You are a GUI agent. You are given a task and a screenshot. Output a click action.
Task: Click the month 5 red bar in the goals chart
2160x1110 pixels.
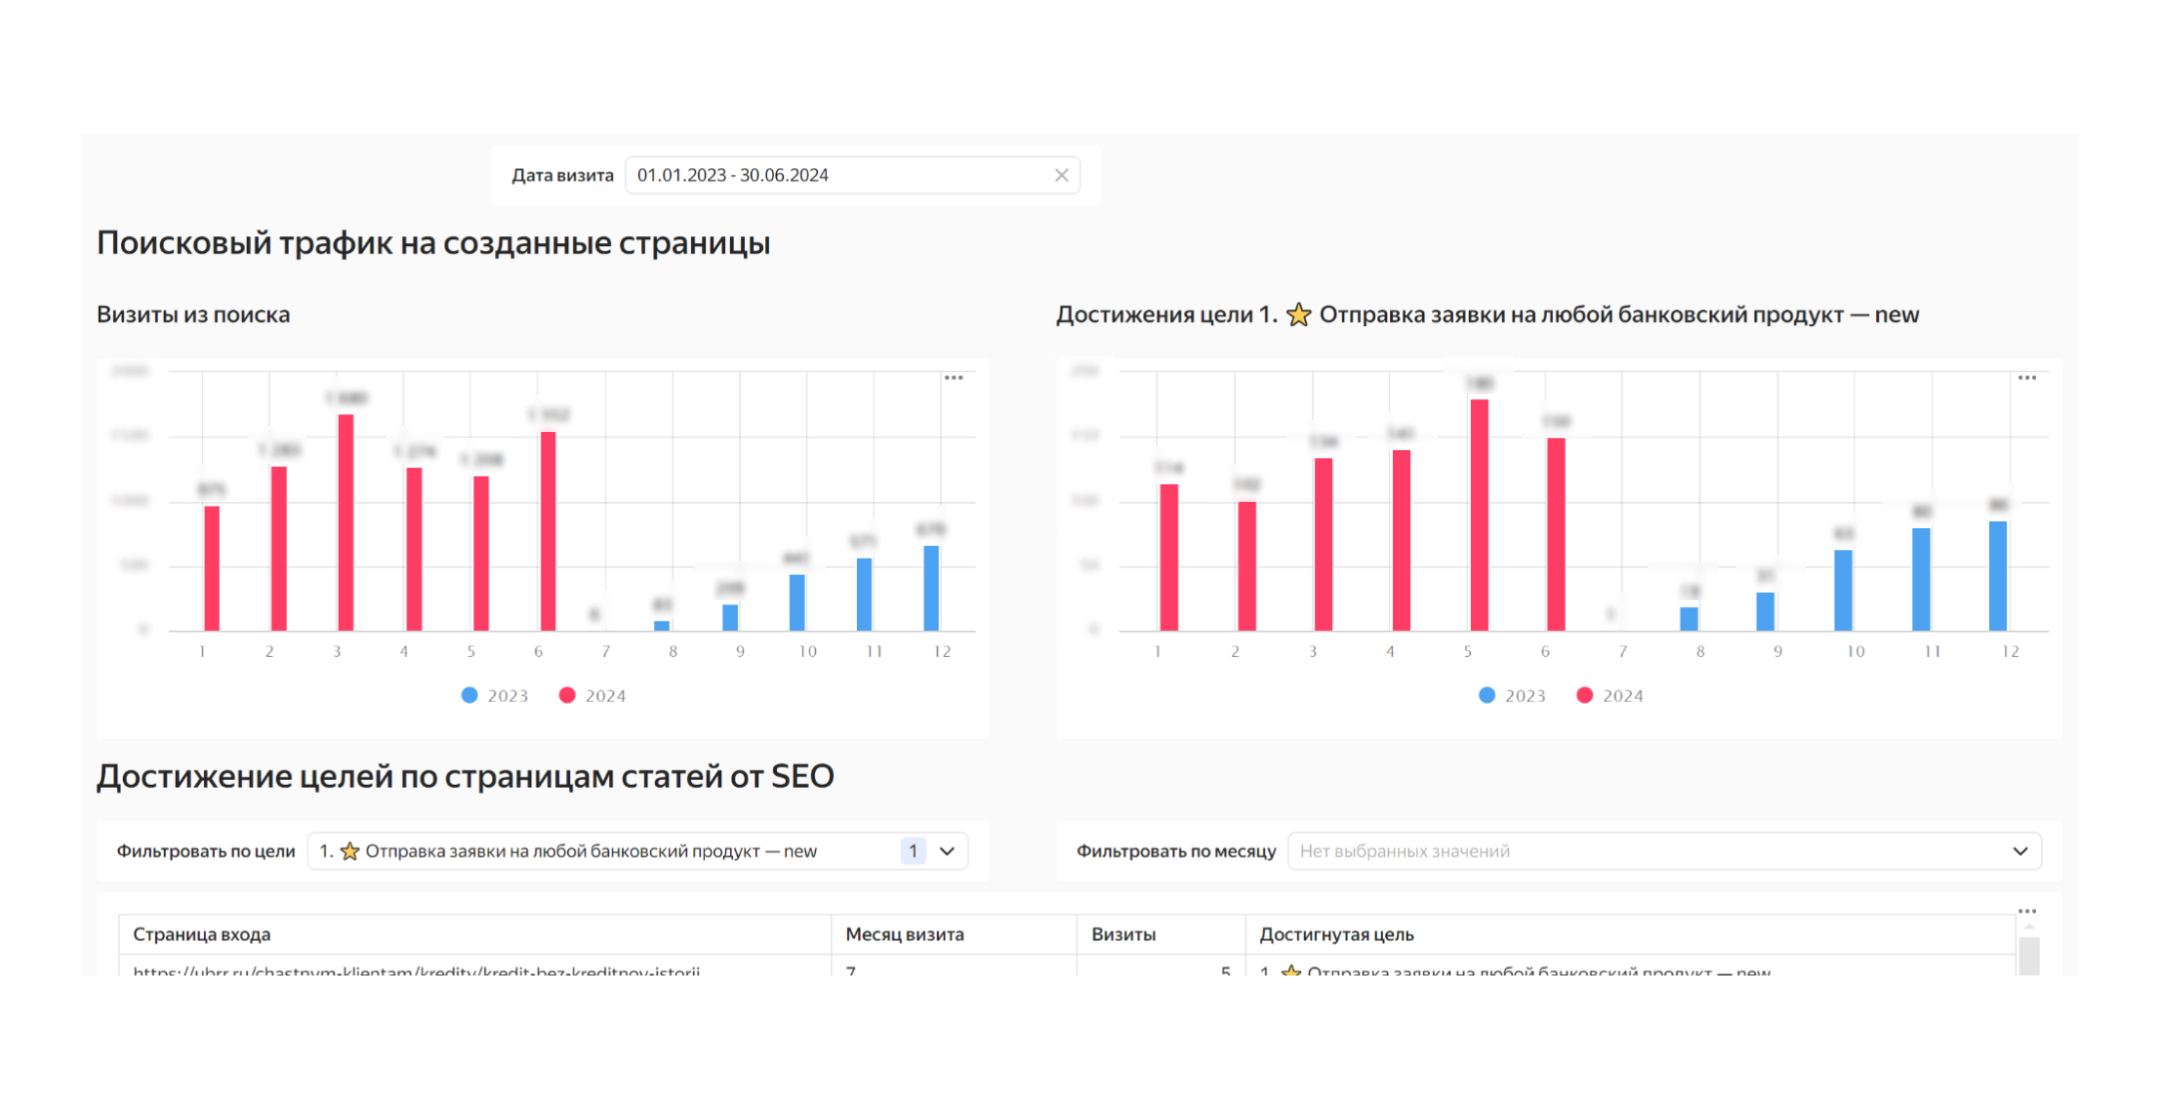[1479, 515]
